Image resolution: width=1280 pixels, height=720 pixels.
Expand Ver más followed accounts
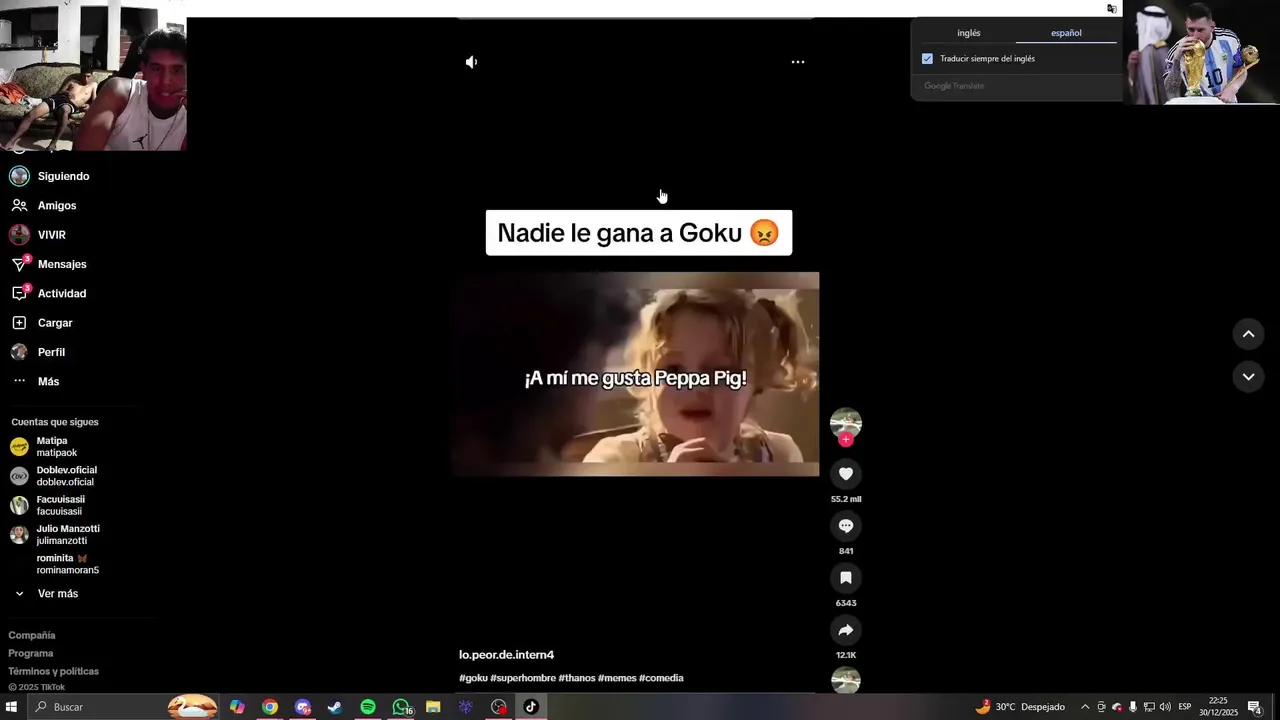tap(46, 594)
